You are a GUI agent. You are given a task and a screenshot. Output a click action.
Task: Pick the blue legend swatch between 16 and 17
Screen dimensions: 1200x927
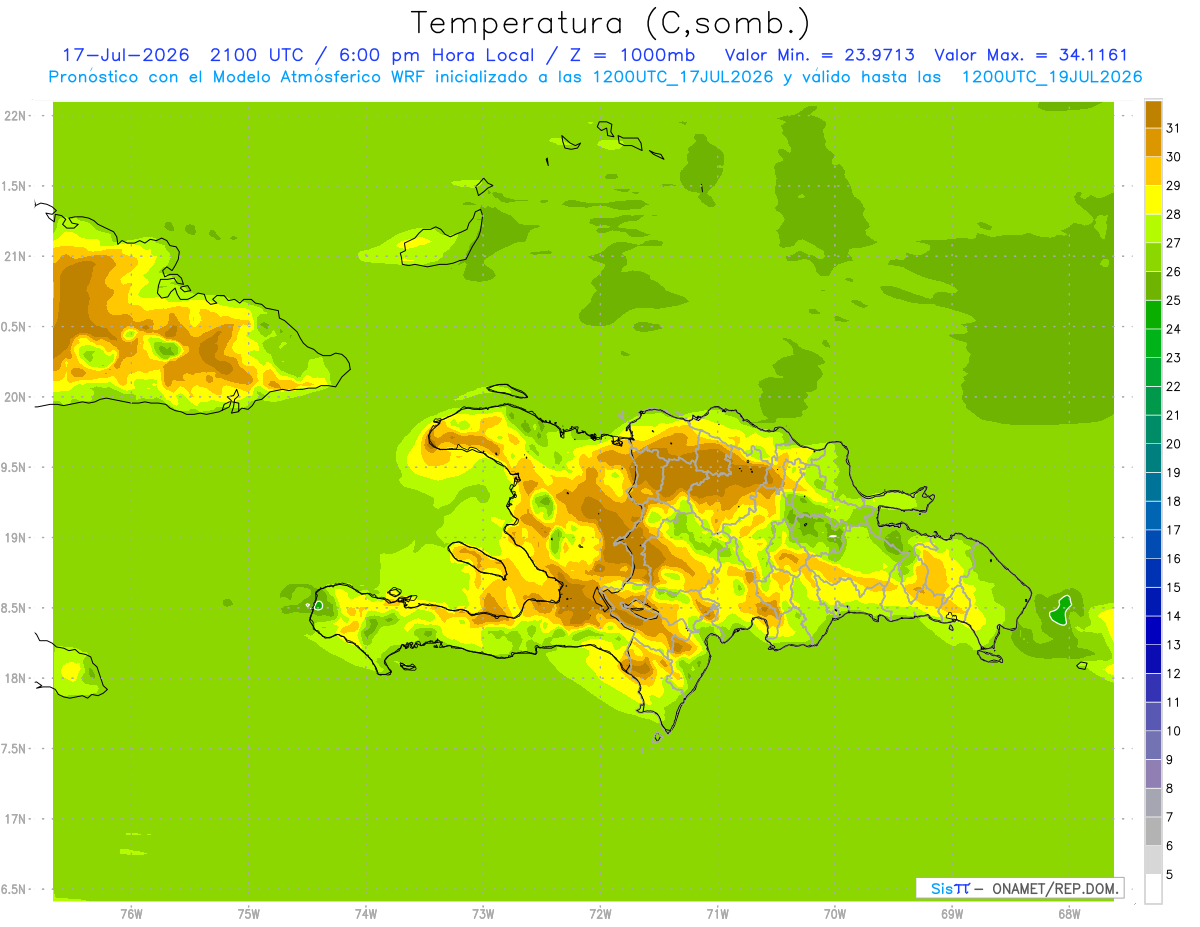1153,544
